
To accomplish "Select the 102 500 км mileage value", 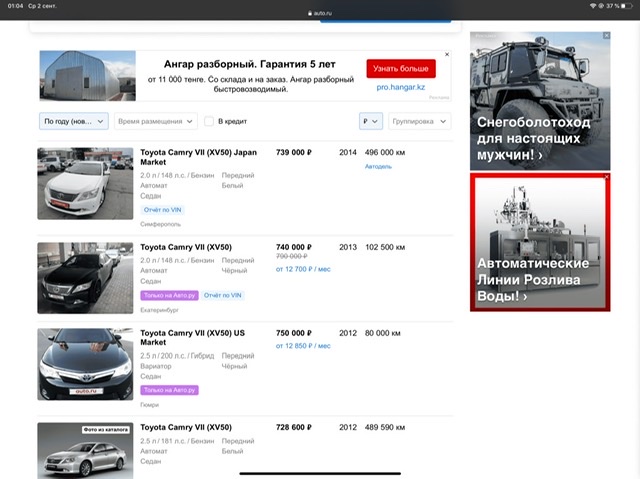I will click(x=385, y=247).
